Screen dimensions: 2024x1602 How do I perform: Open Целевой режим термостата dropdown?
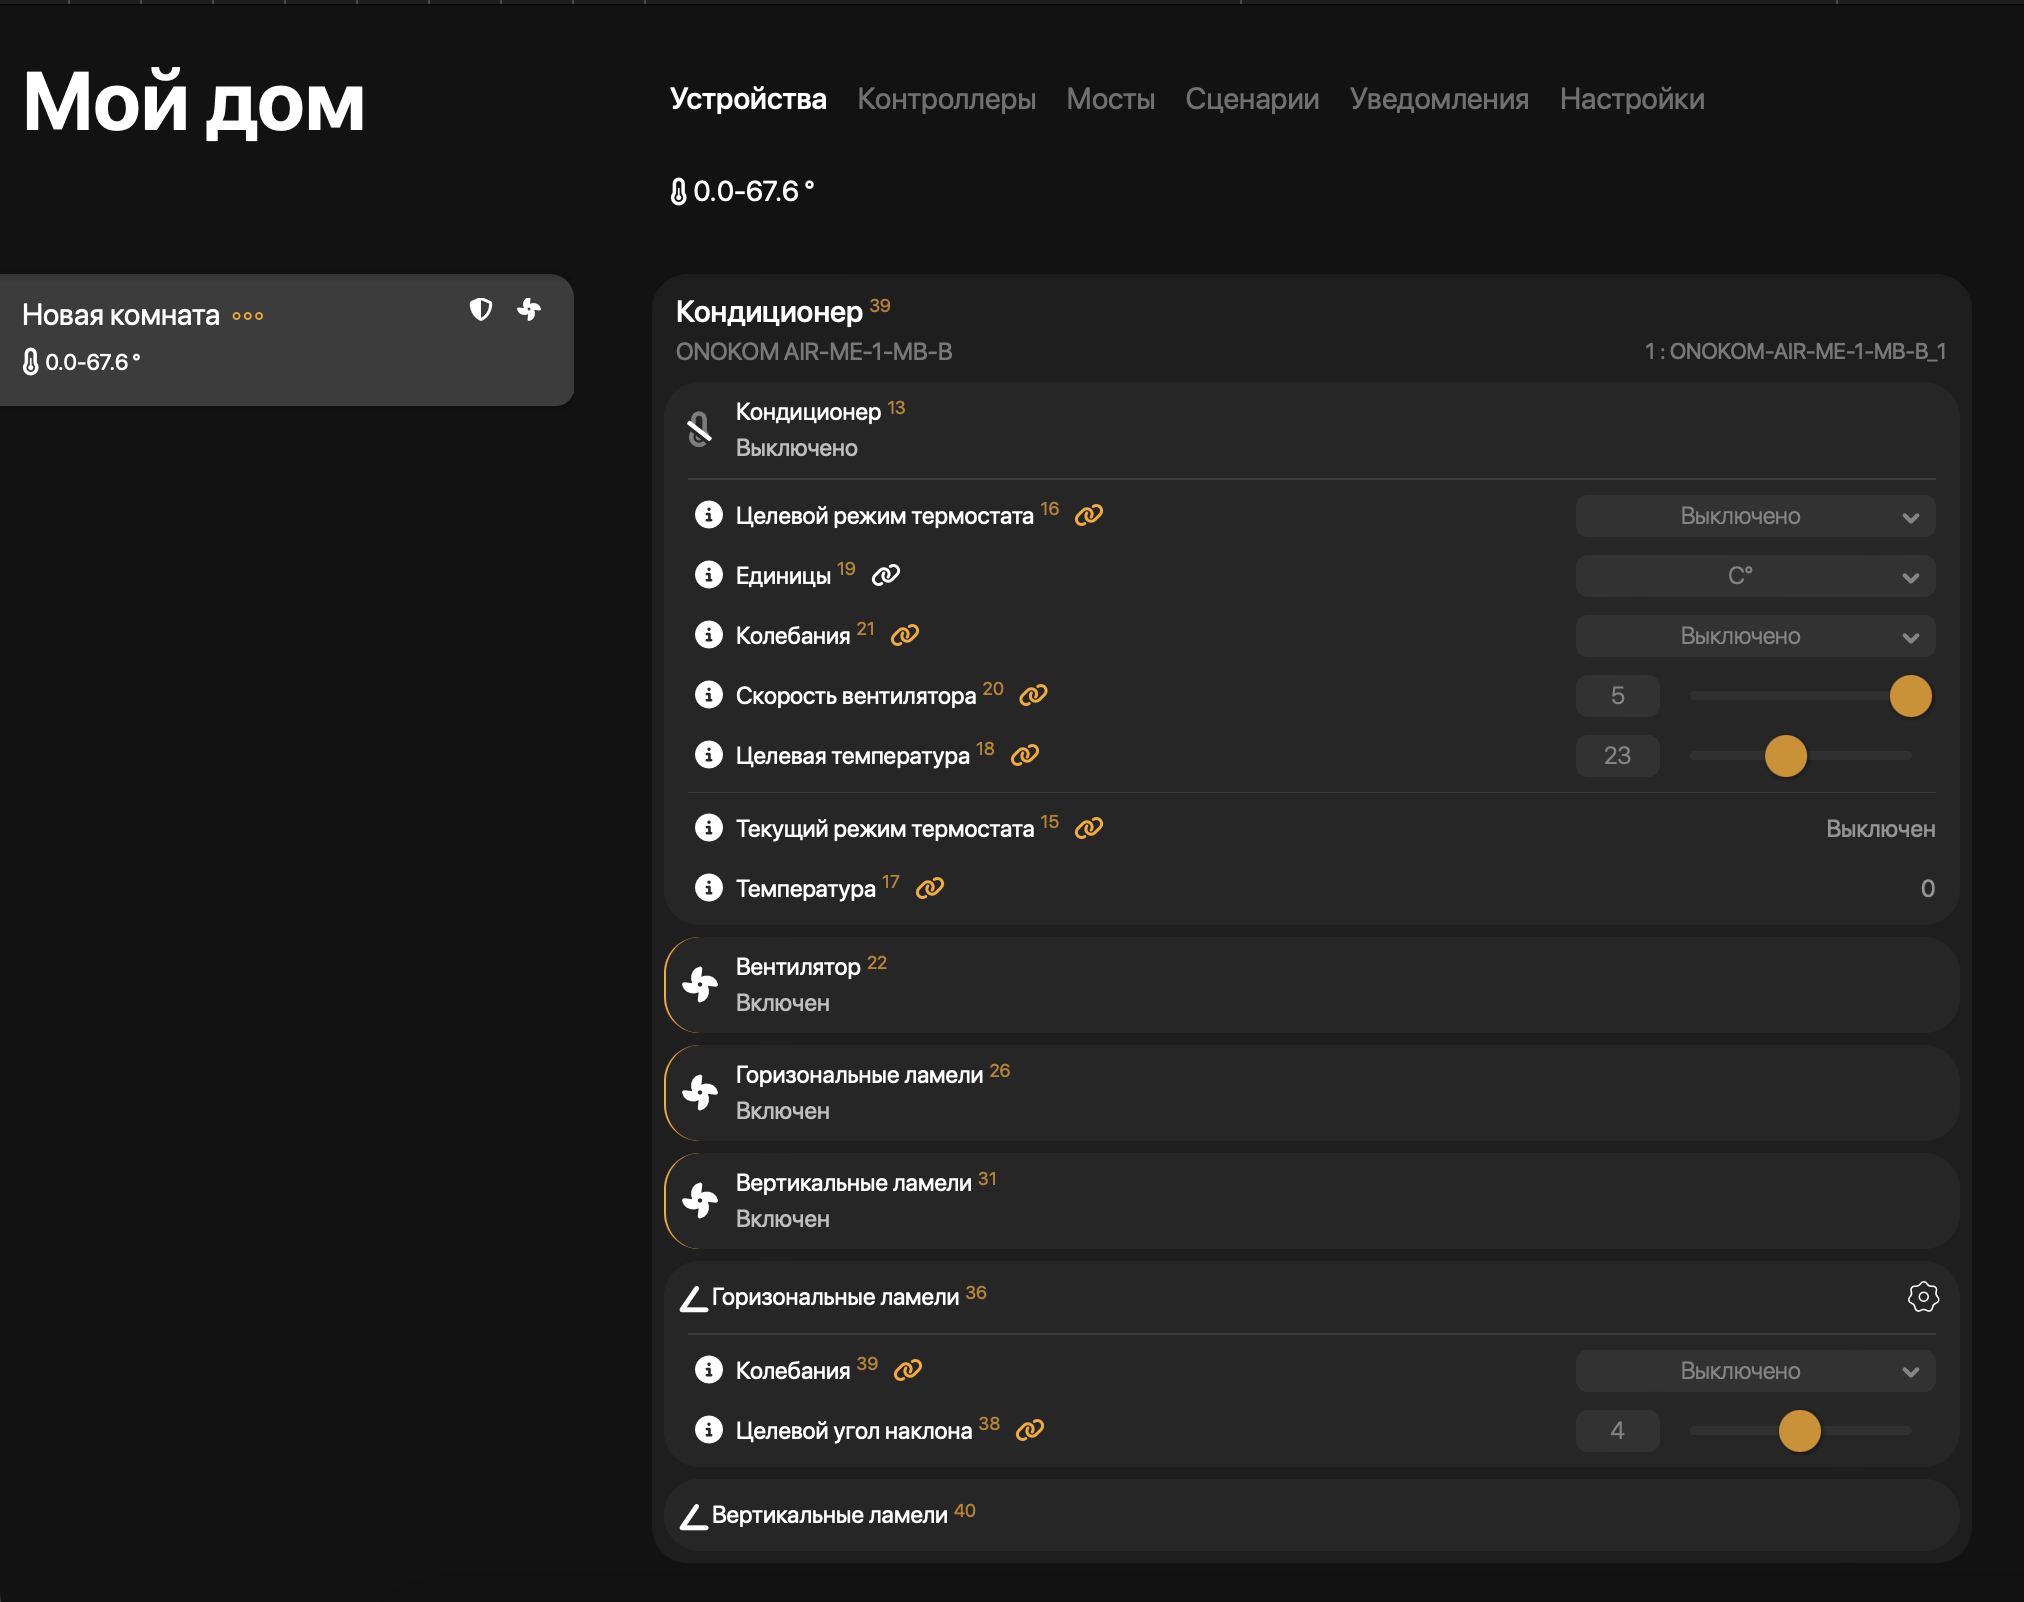[x=1755, y=516]
